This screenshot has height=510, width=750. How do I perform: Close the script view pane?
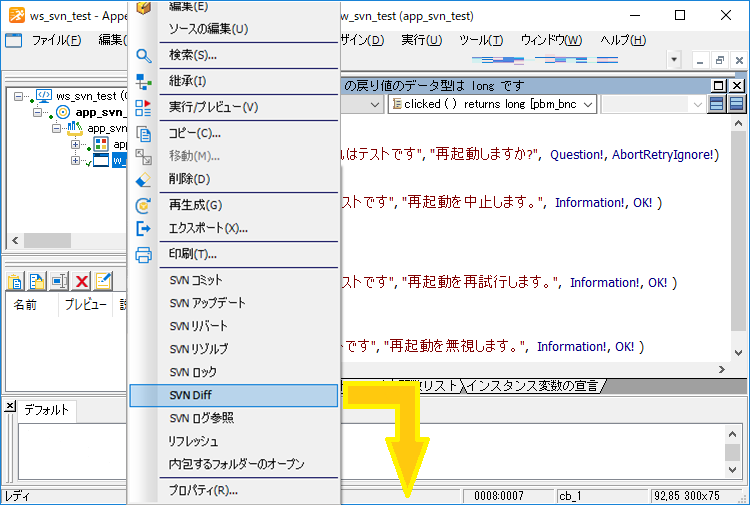point(737,86)
